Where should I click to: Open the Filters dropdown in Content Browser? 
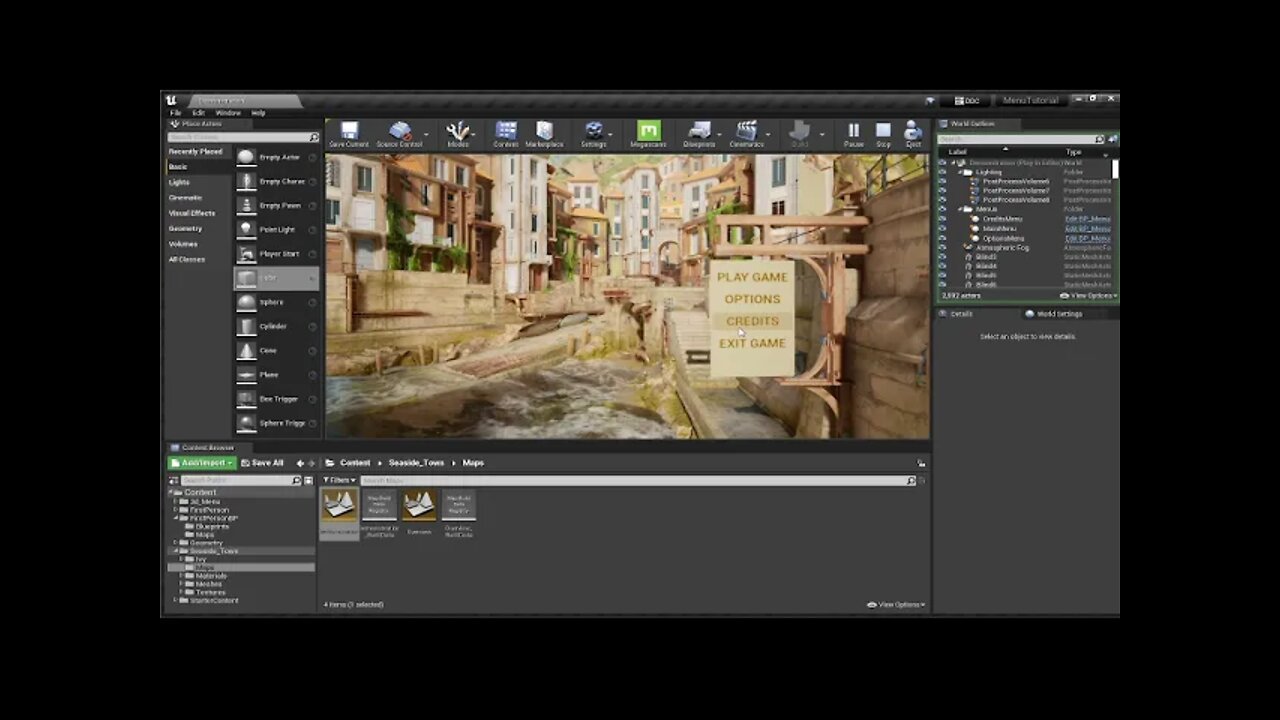[x=338, y=481]
